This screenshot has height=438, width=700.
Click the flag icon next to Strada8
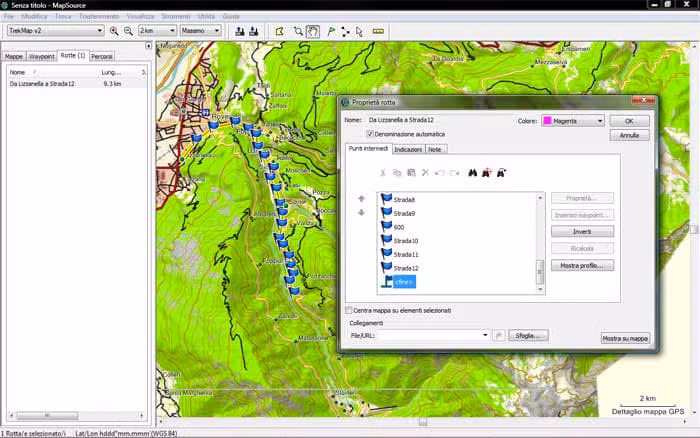coord(386,199)
